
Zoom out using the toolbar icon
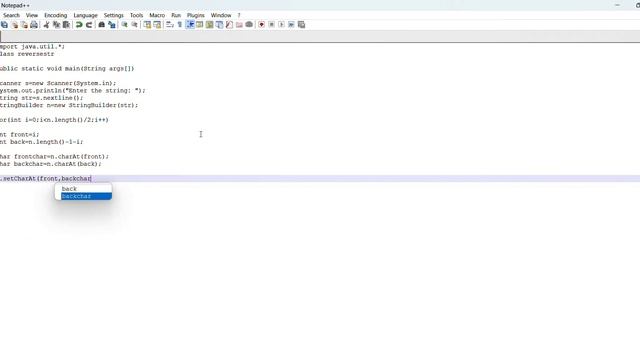tap(134, 24)
